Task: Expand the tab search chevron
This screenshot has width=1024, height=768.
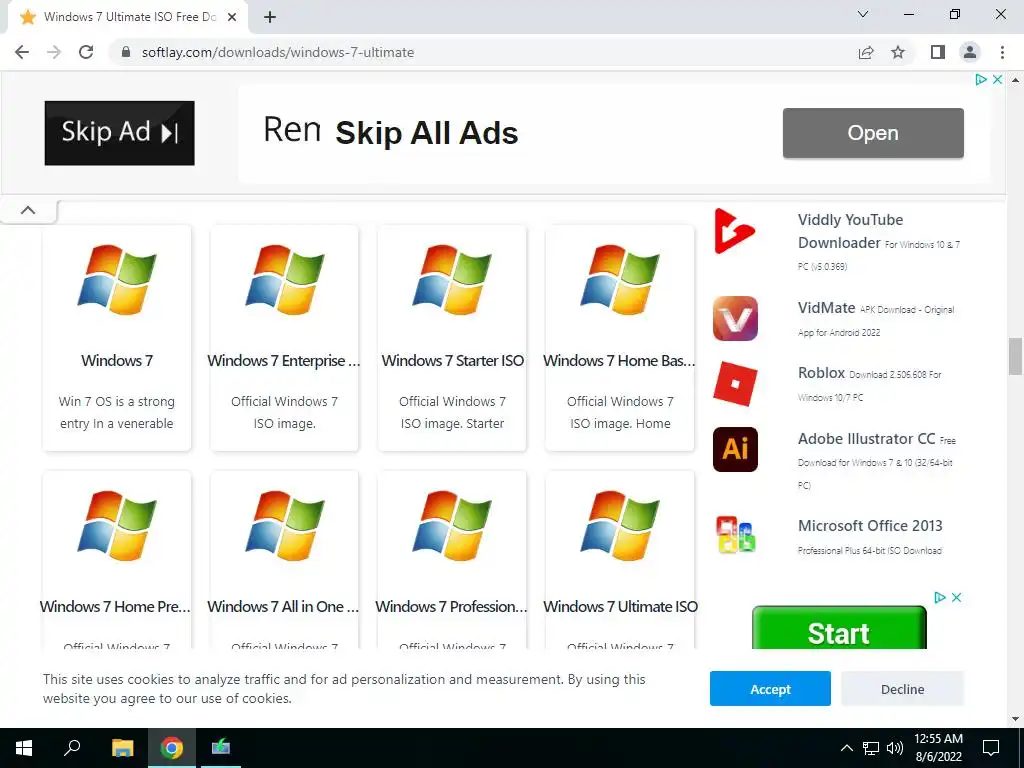Action: 863,14
